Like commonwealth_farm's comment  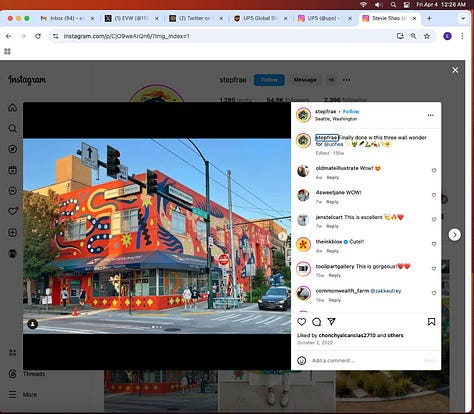pyautogui.click(x=434, y=293)
